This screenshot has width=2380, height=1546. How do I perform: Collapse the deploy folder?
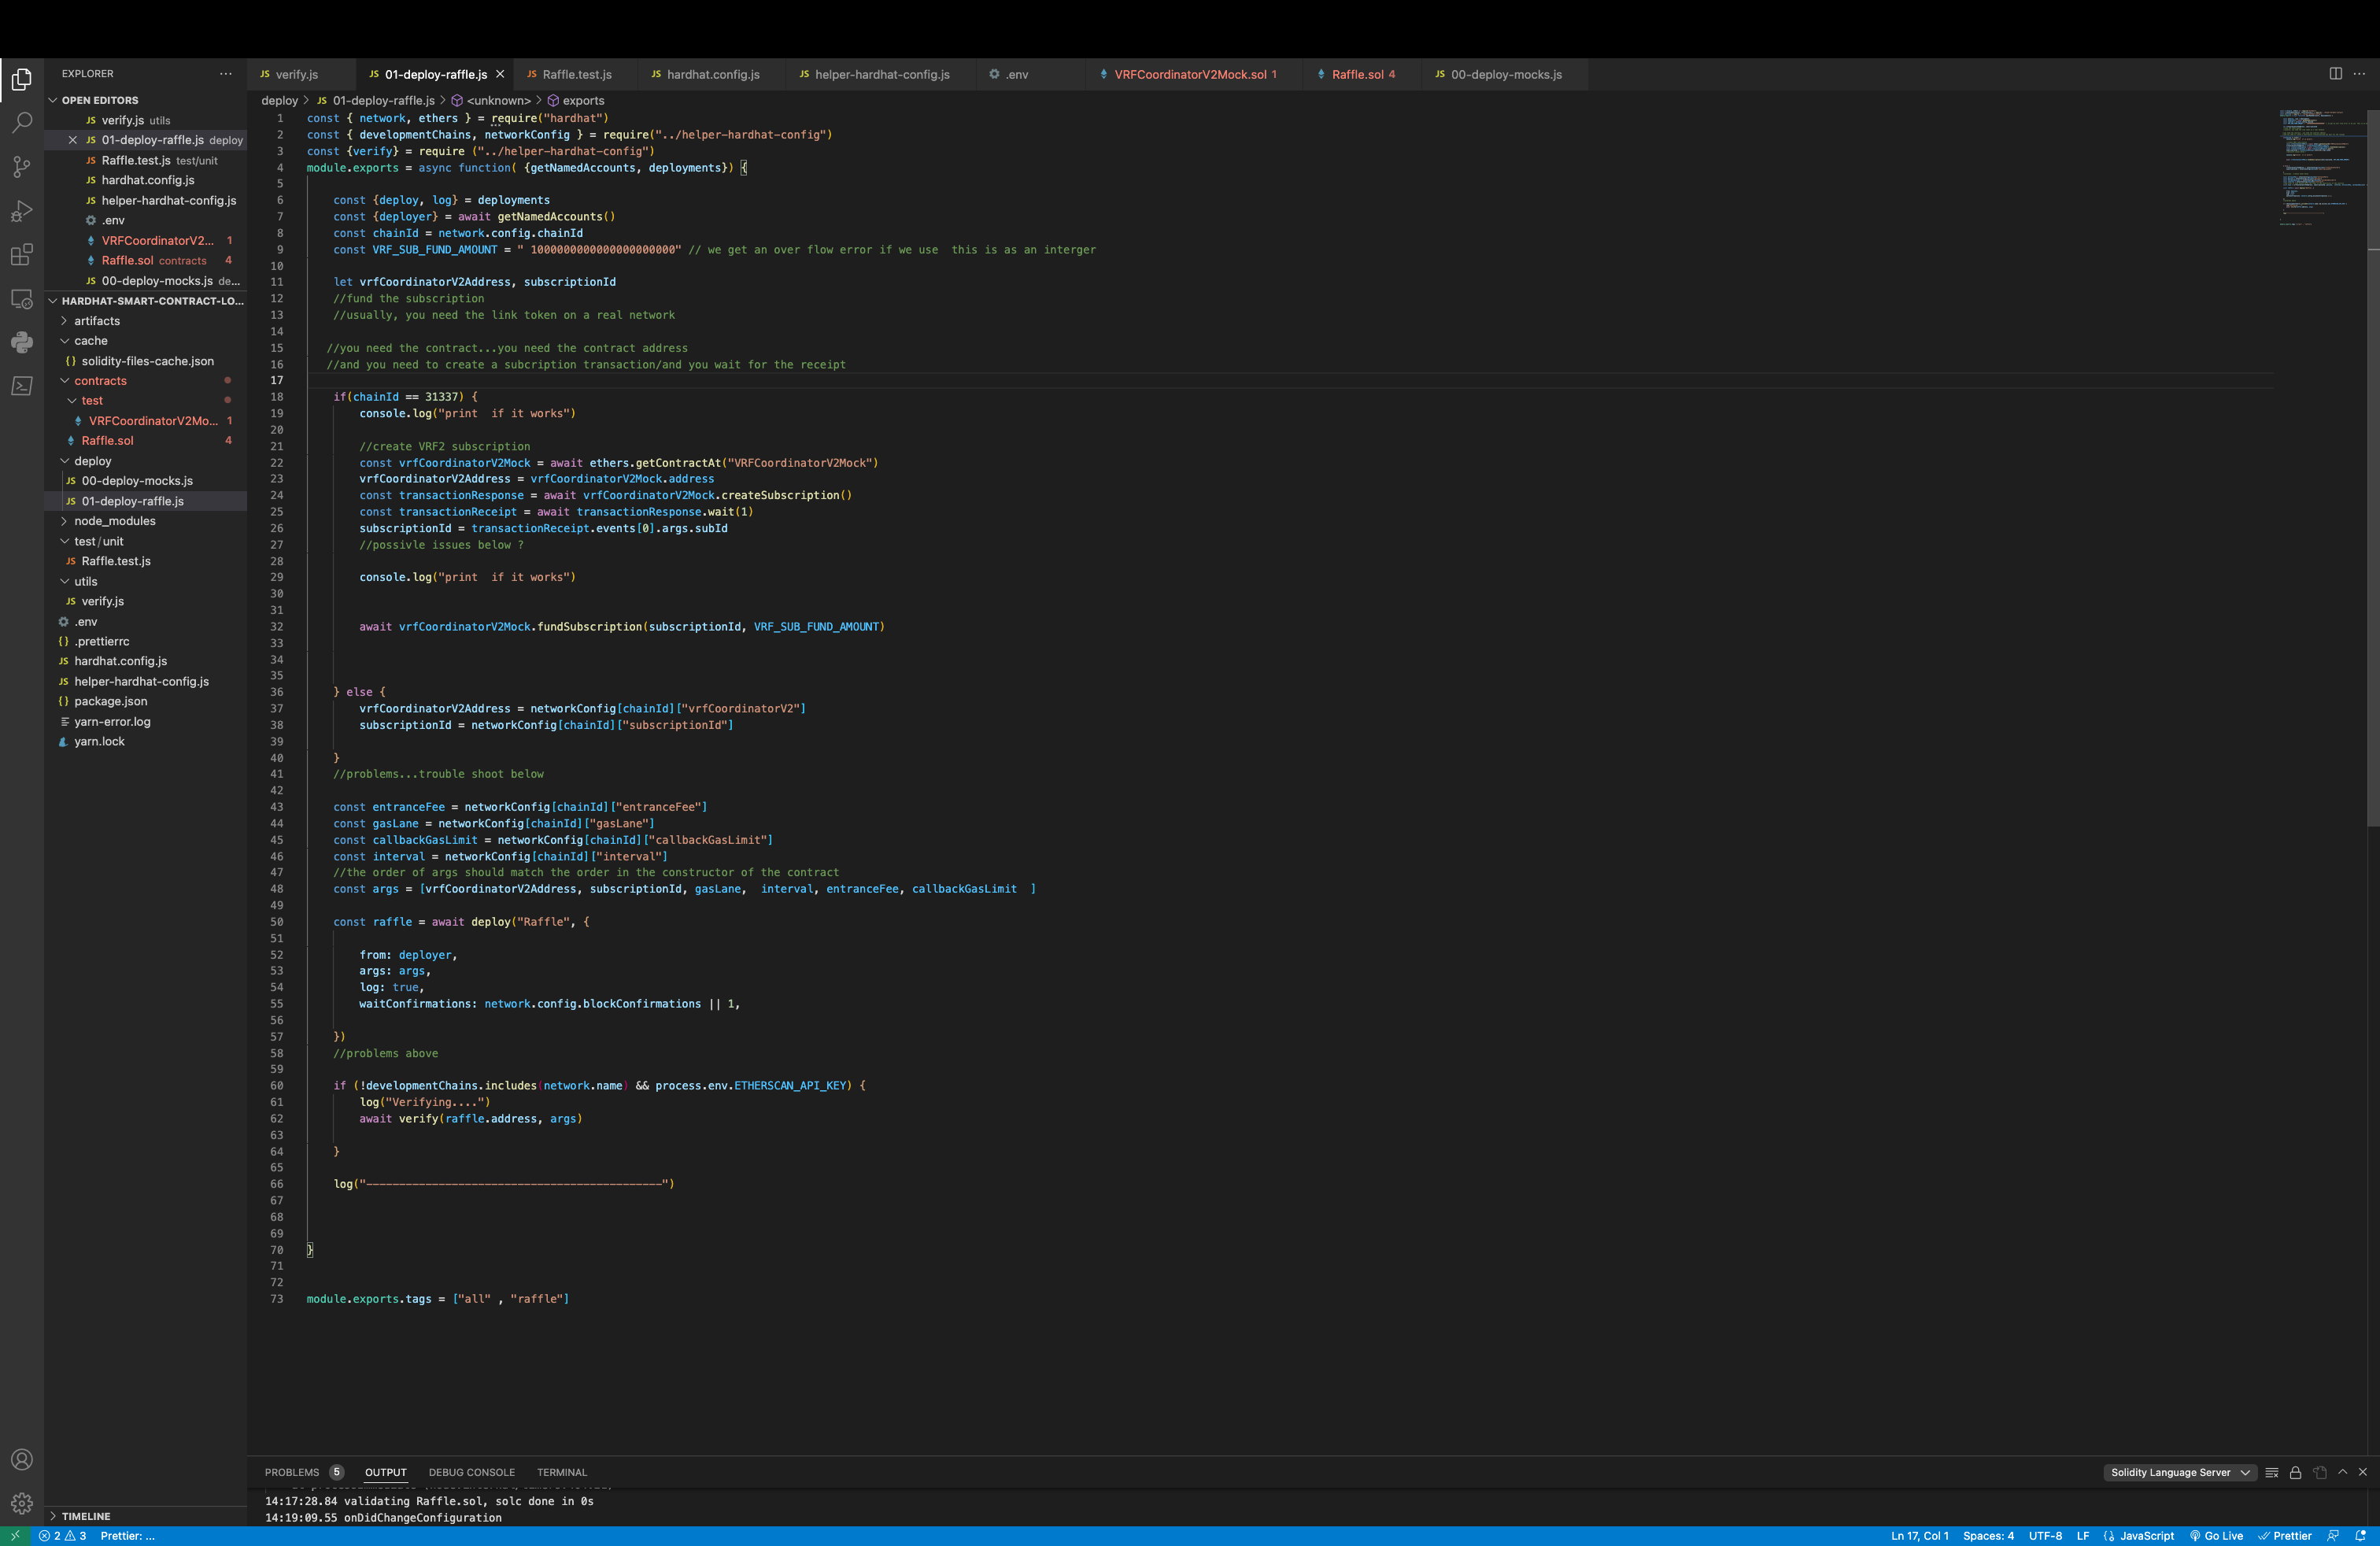click(145, 461)
